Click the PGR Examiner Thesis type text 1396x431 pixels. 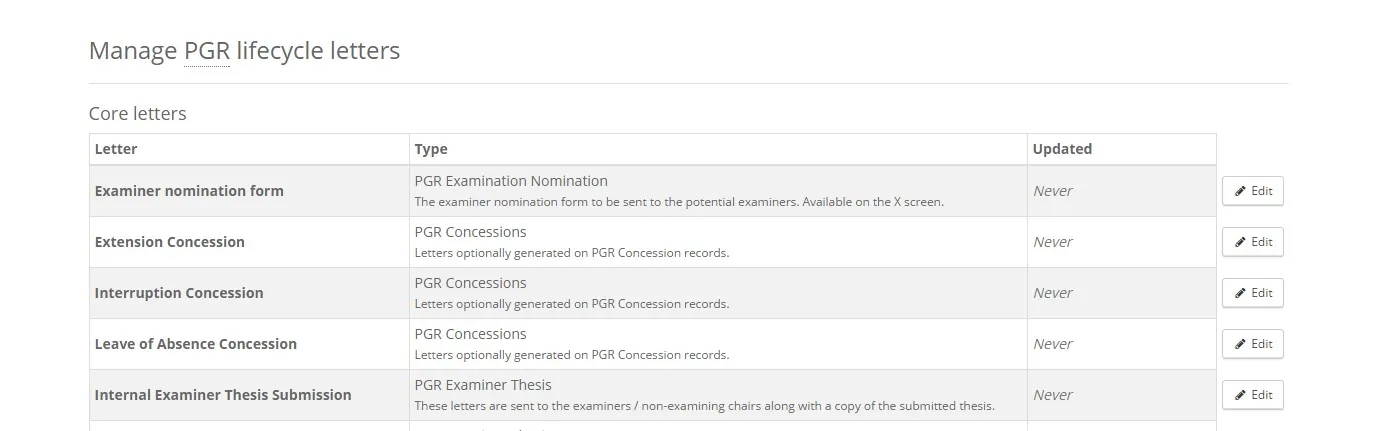tap(483, 385)
